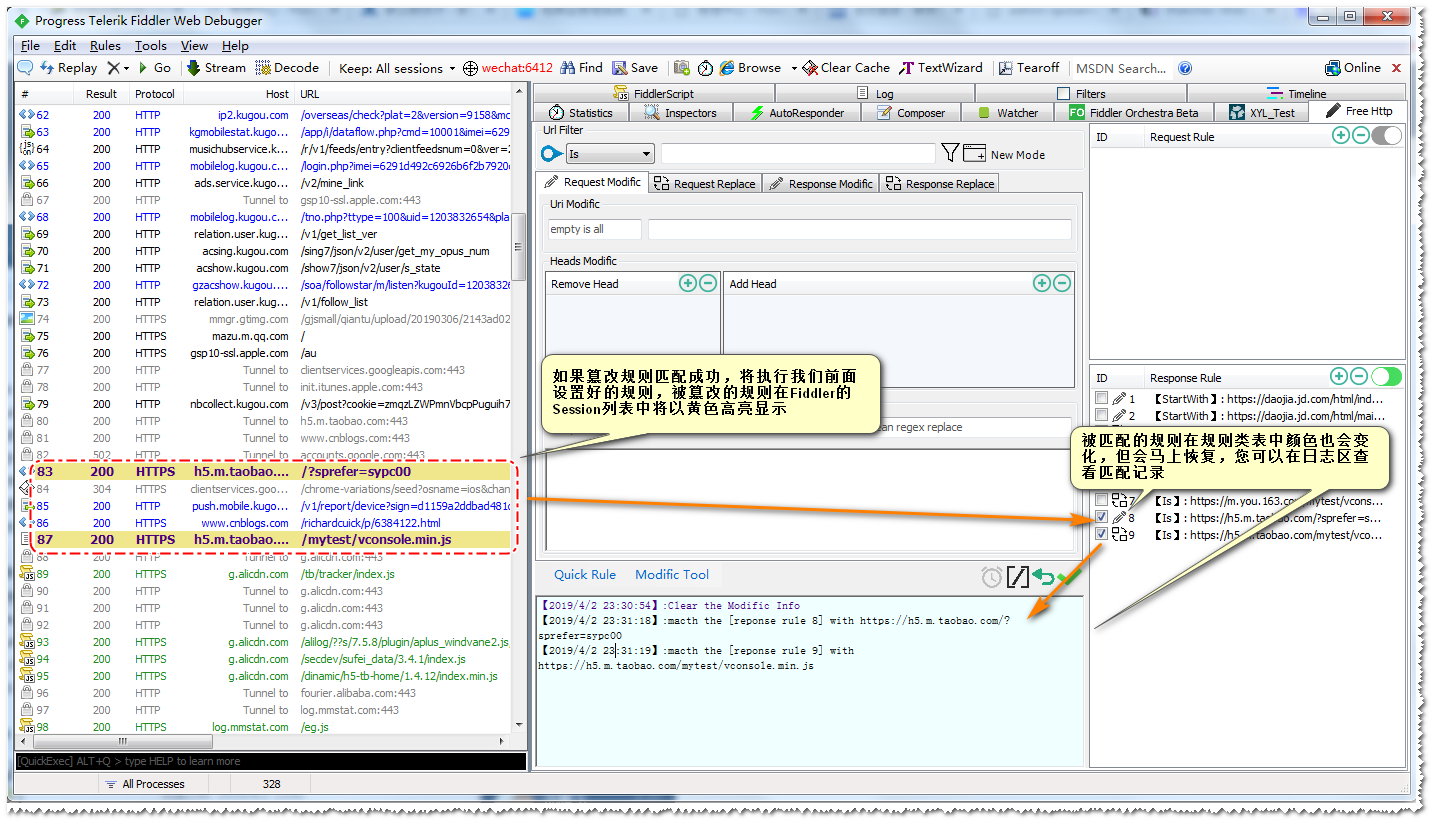Viewport: 1437px width, 826px height.
Task: Switch to the Watcher tab
Action: 1008,112
